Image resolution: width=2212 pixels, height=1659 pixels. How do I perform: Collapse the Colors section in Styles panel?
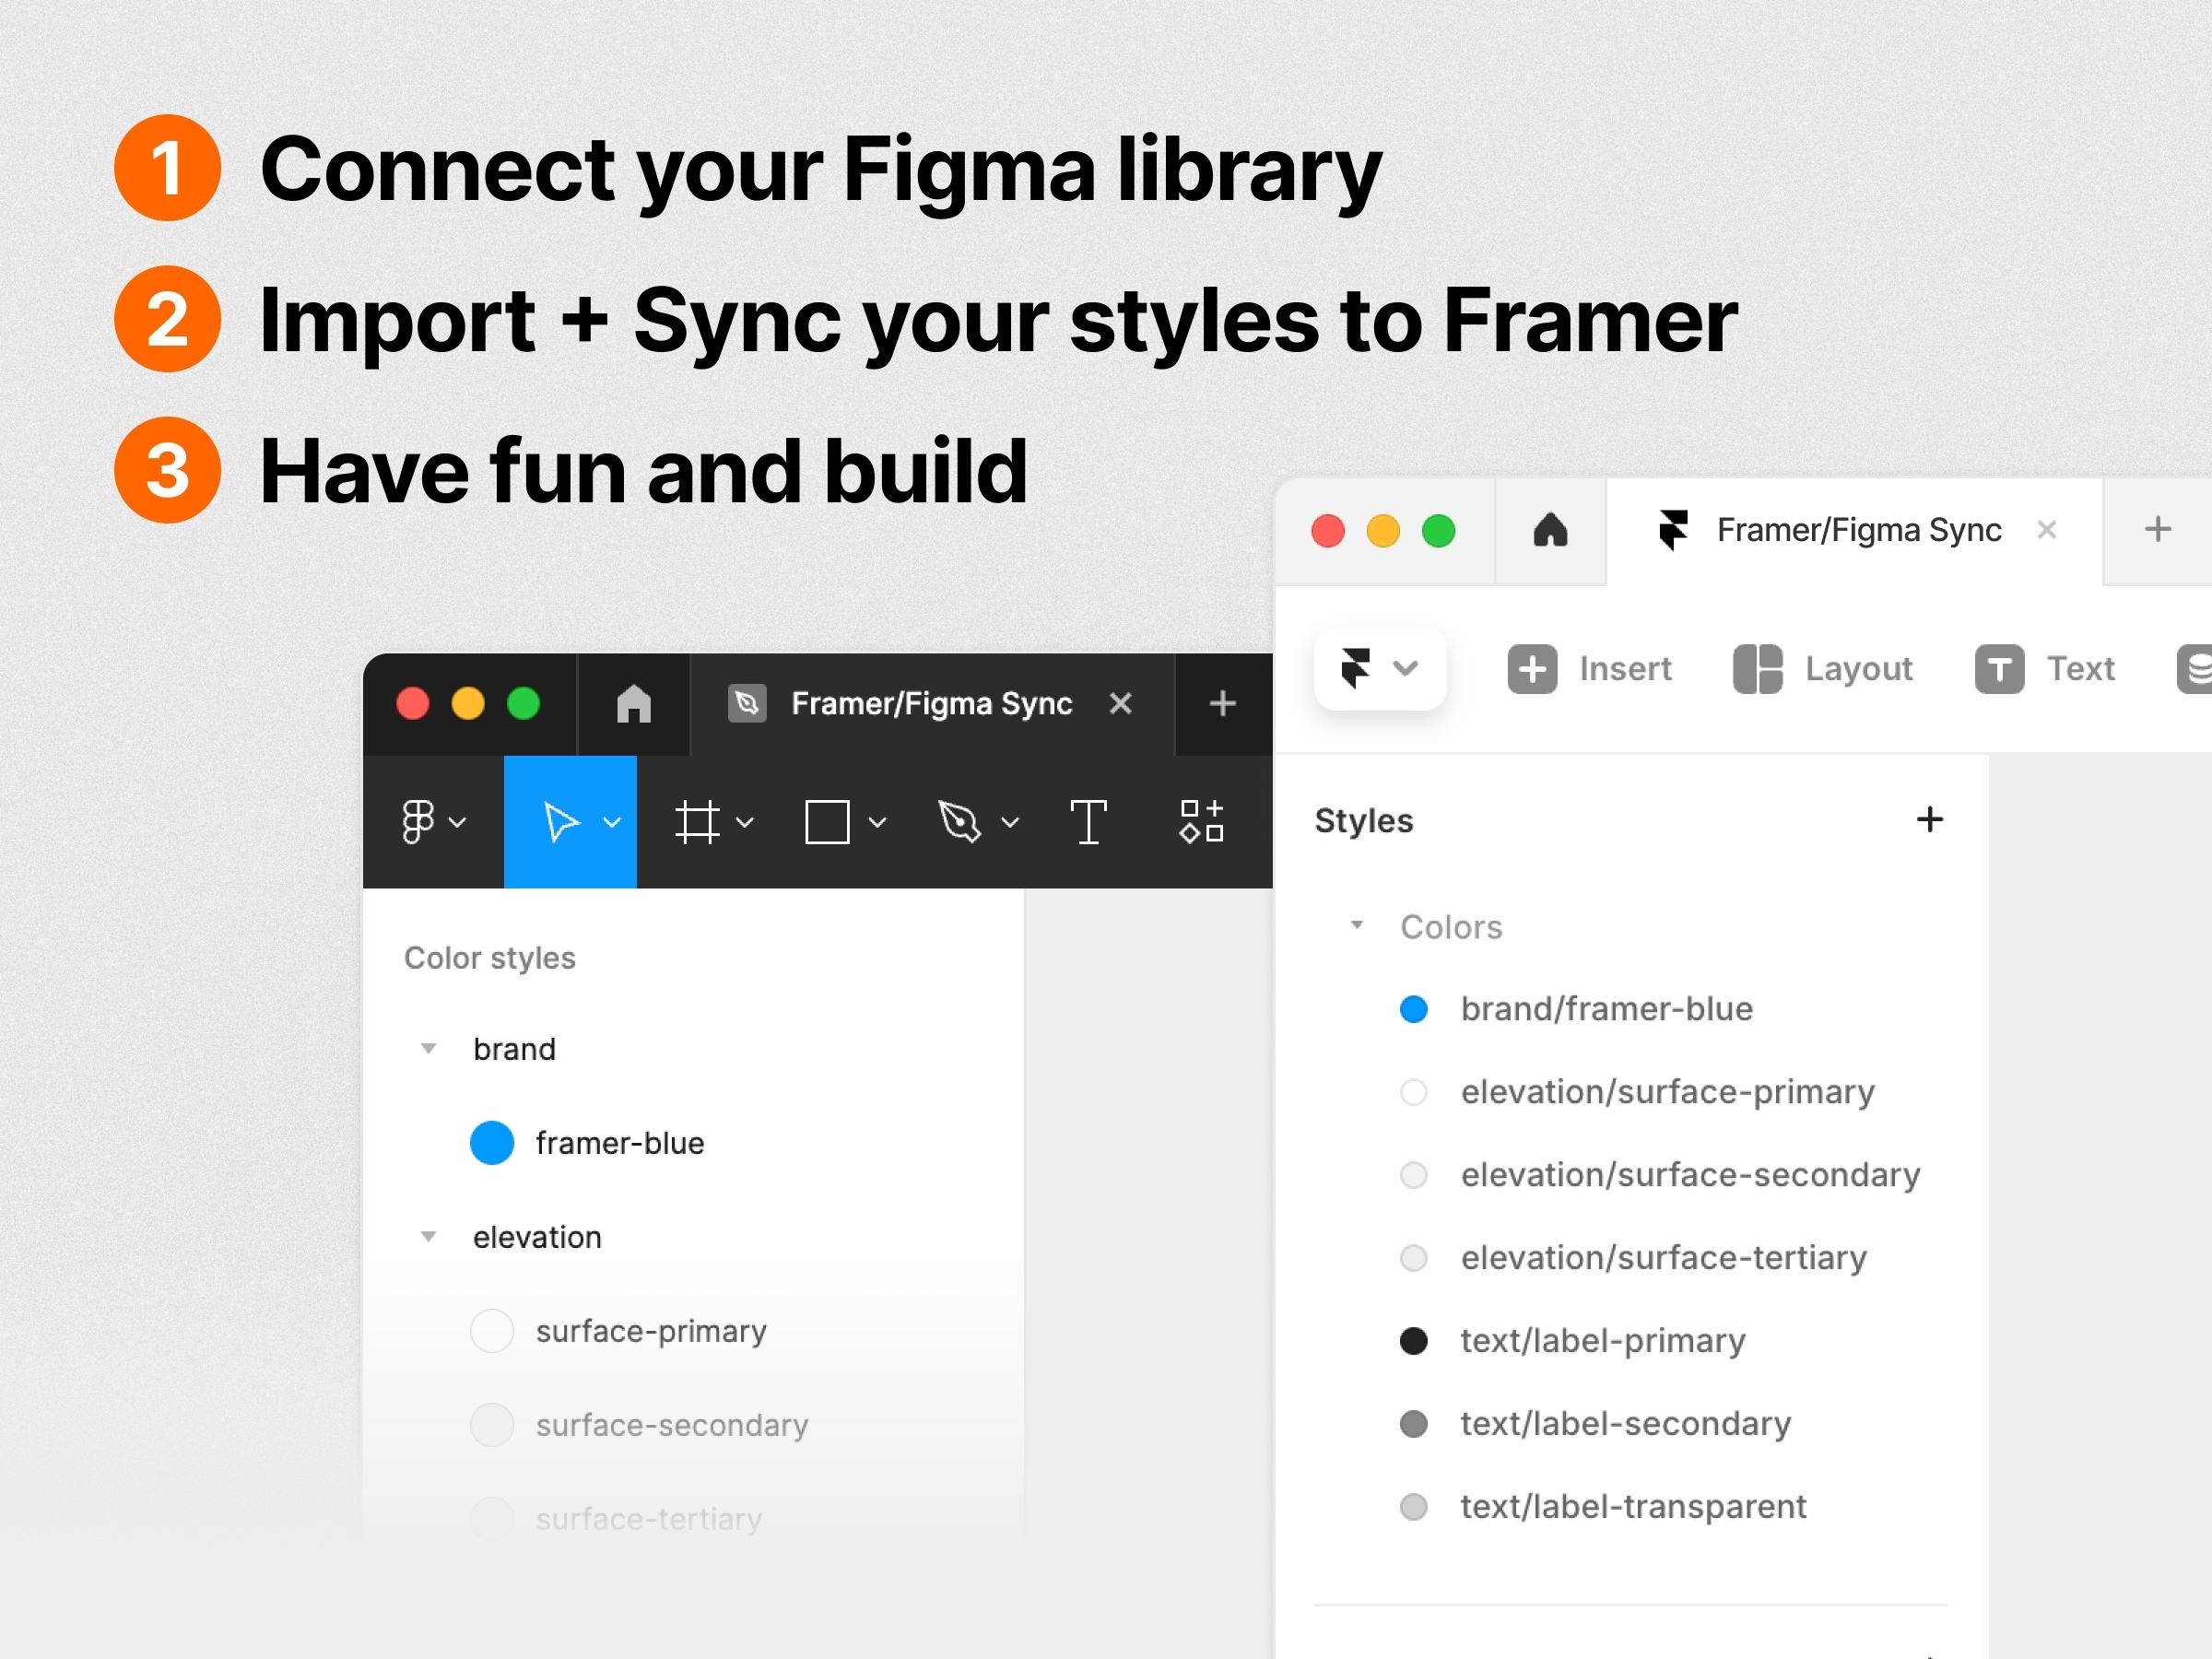[x=1359, y=924]
